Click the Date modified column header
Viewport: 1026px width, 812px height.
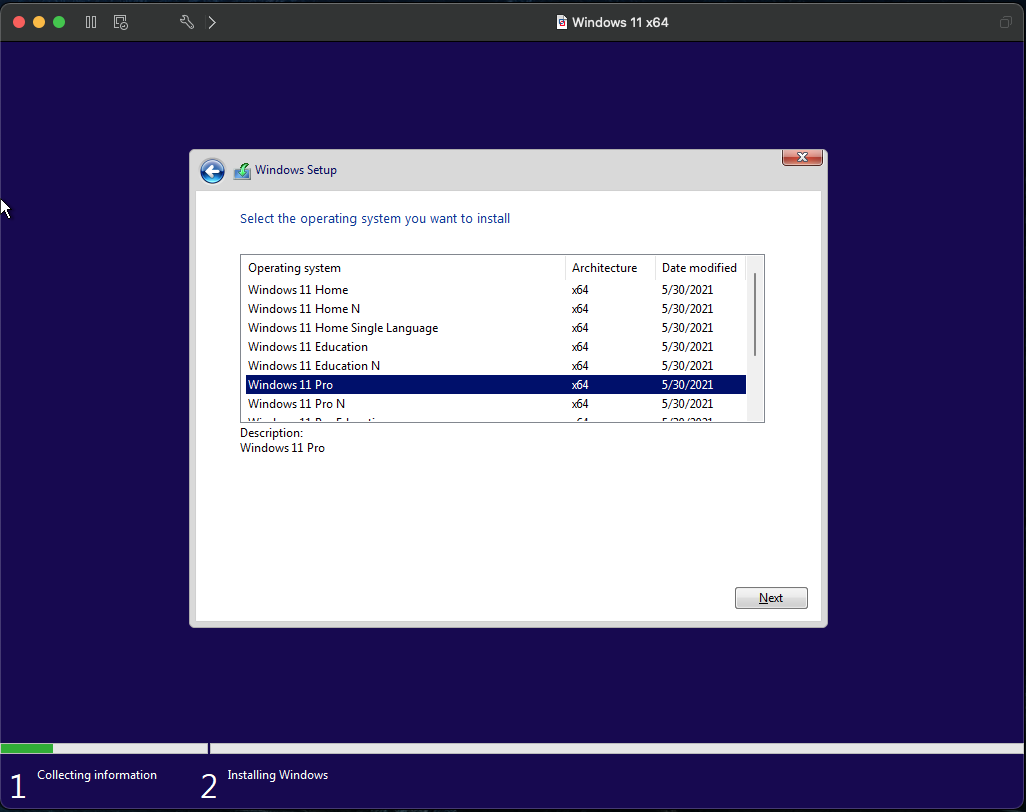pos(699,268)
